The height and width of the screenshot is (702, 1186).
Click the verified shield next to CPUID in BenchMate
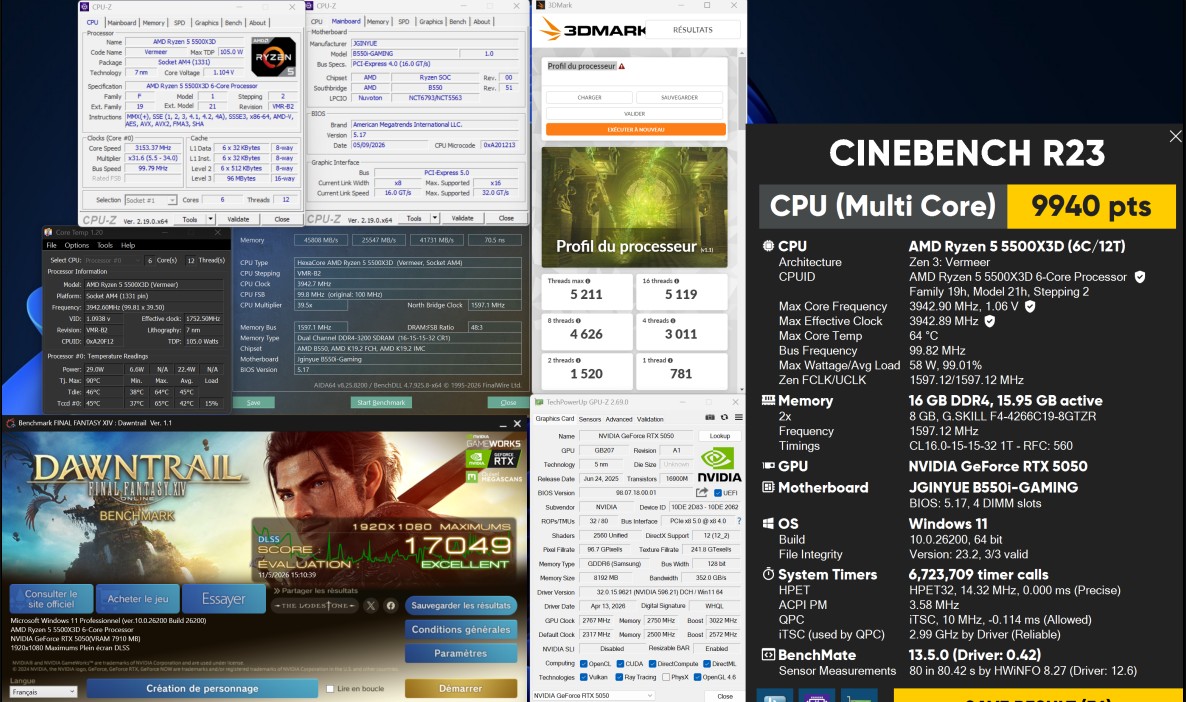pos(1139,277)
